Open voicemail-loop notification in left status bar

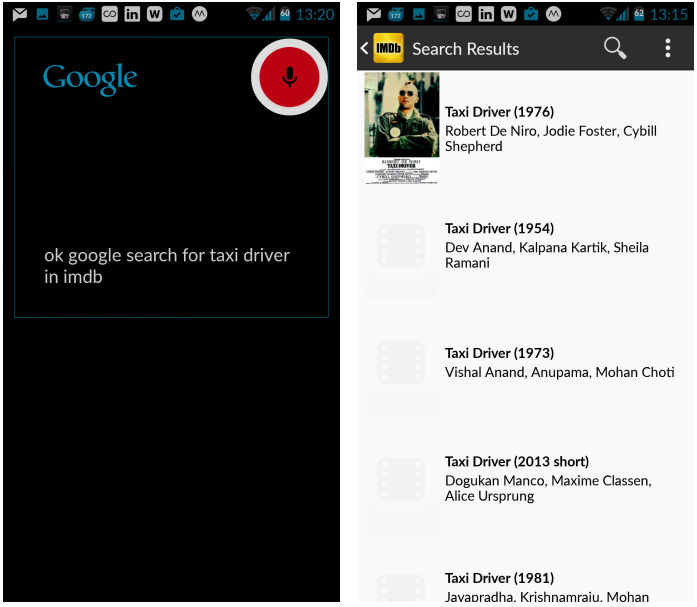tap(109, 15)
